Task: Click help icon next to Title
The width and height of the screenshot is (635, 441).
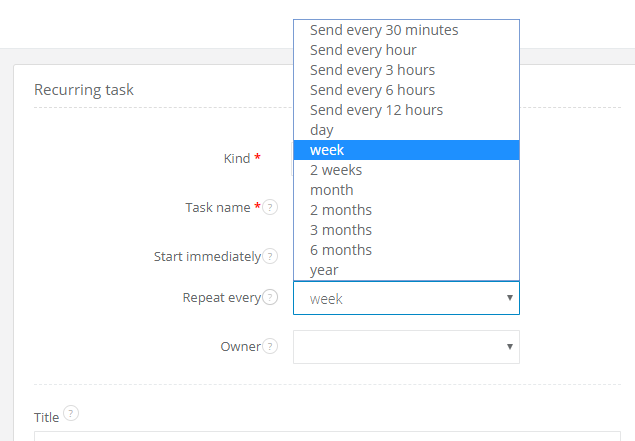Action: pyautogui.click(x=71, y=413)
